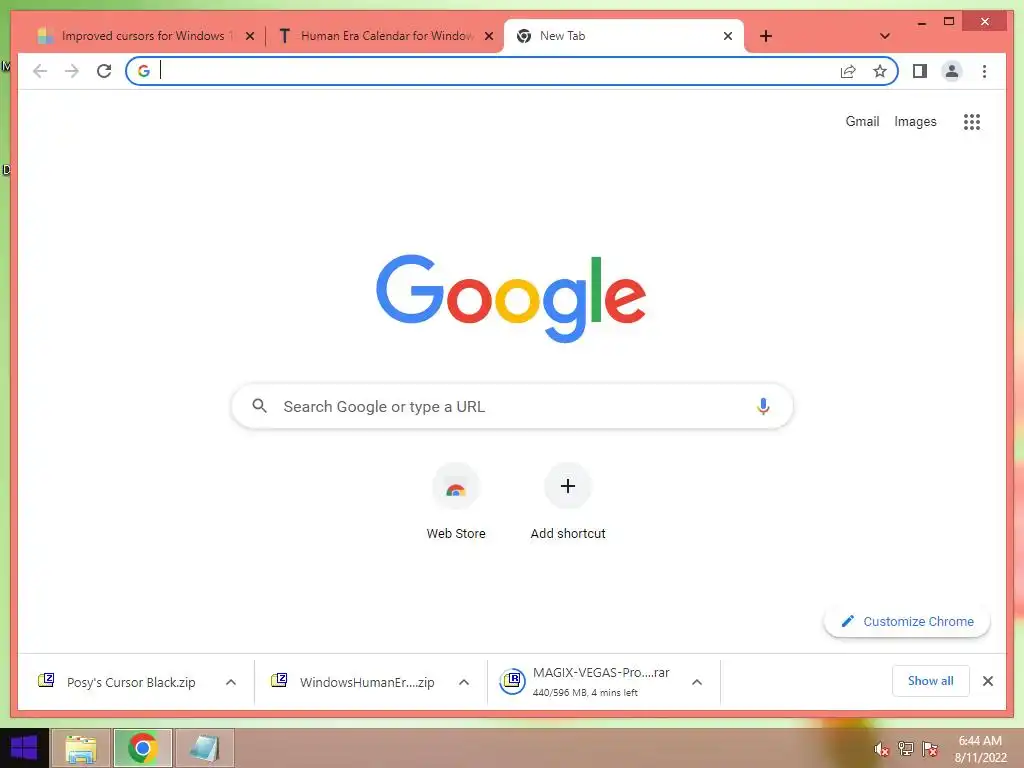Select the New Tab tab
The width and height of the screenshot is (1024, 768).
coord(624,36)
